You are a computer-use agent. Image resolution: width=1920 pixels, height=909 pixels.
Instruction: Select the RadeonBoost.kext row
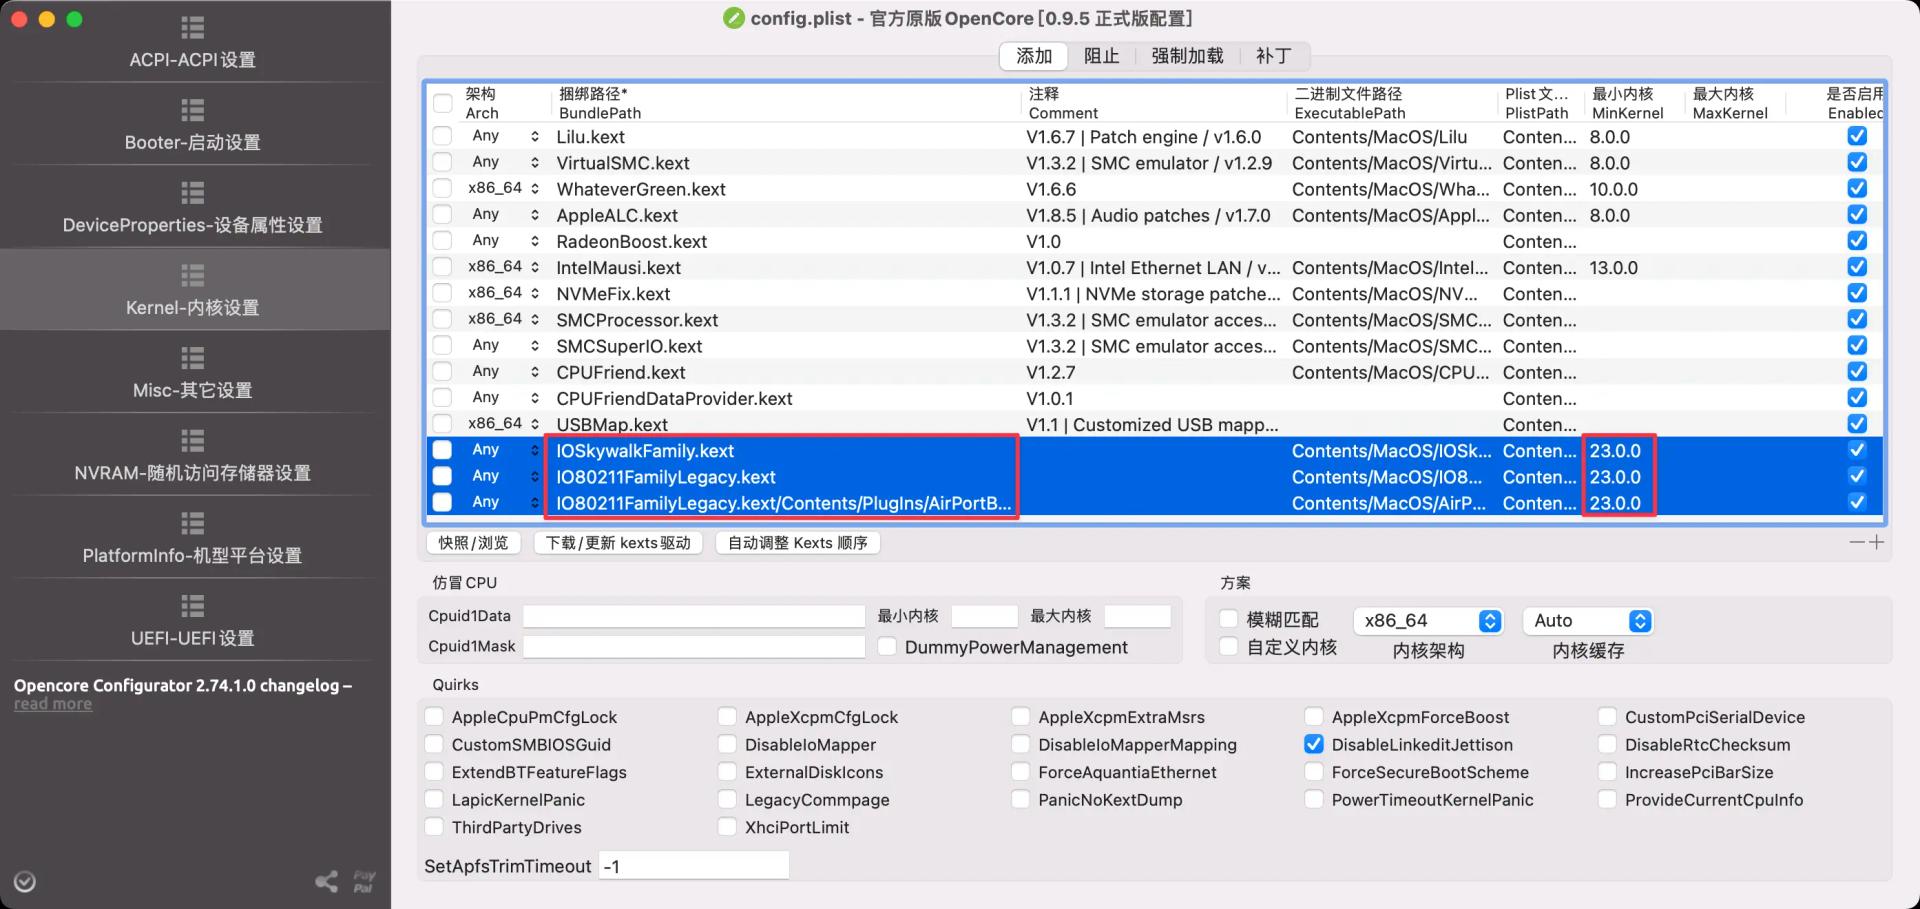(1155, 241)
